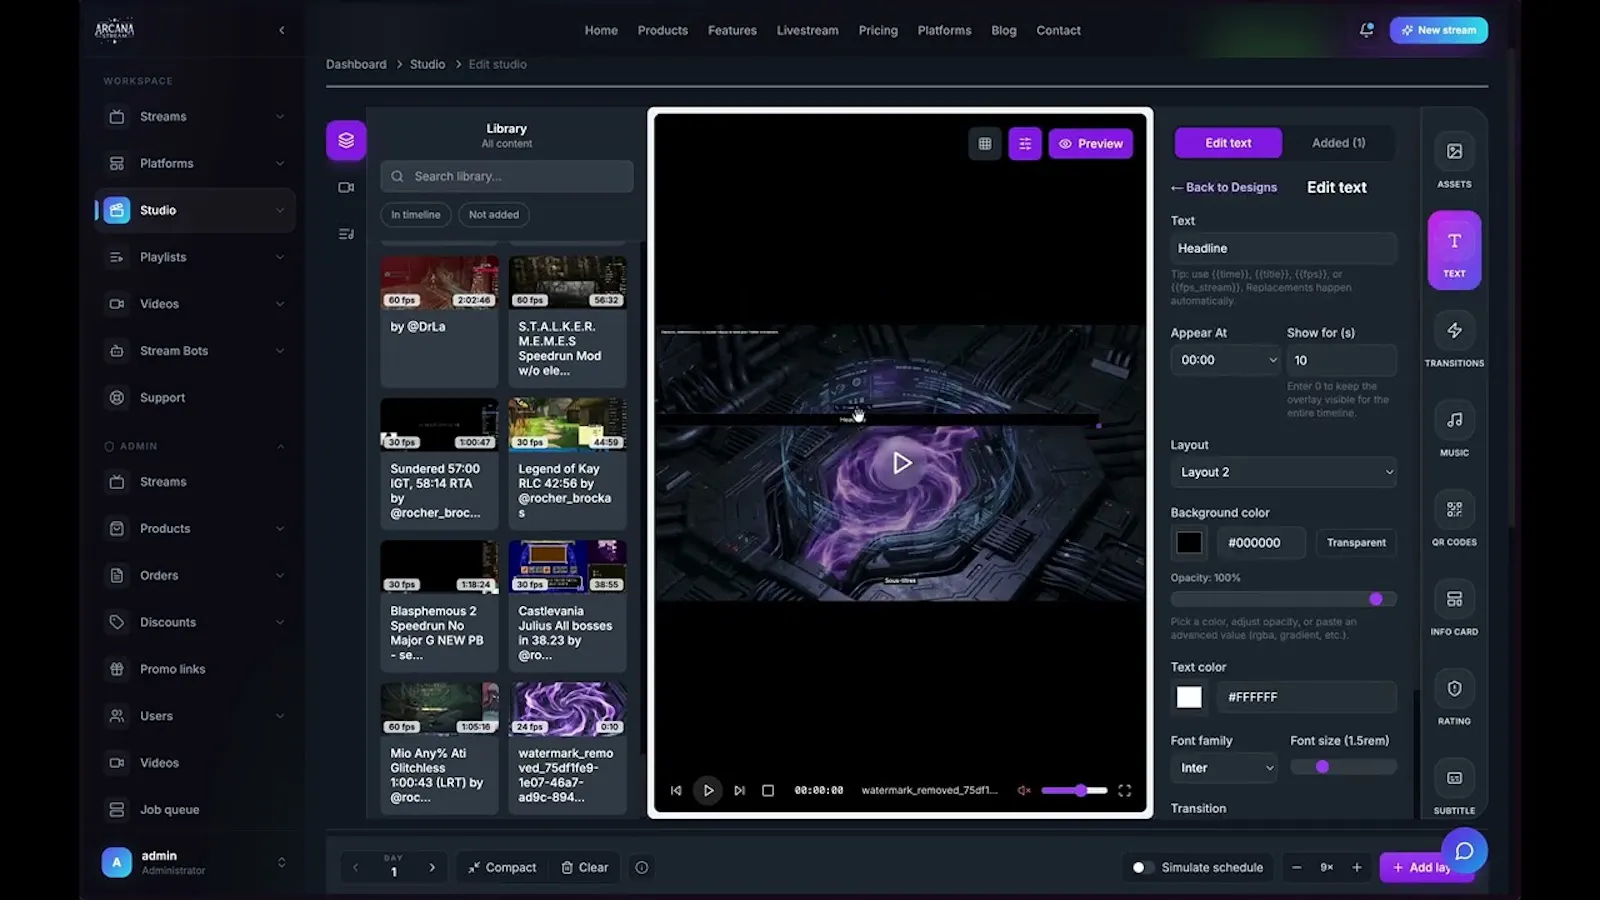Skip to previous clip in player

pos(676,790)
